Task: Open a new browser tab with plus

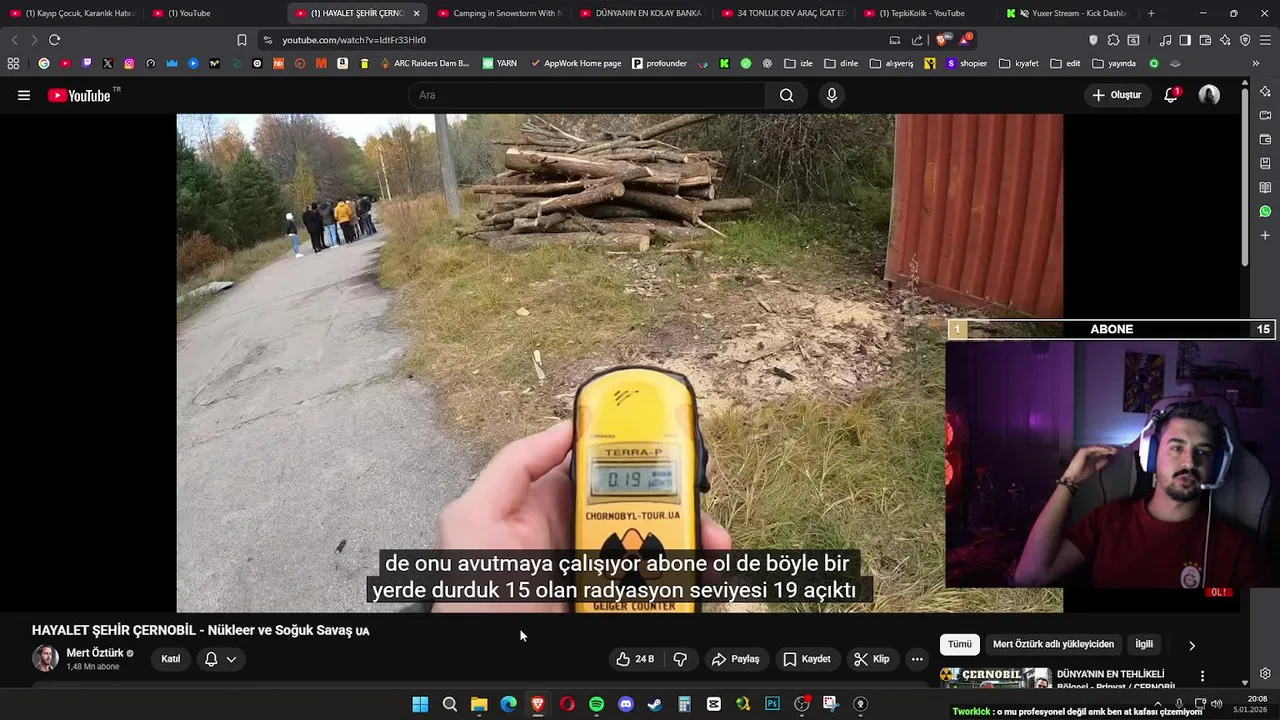Action: click(1151, 13)
